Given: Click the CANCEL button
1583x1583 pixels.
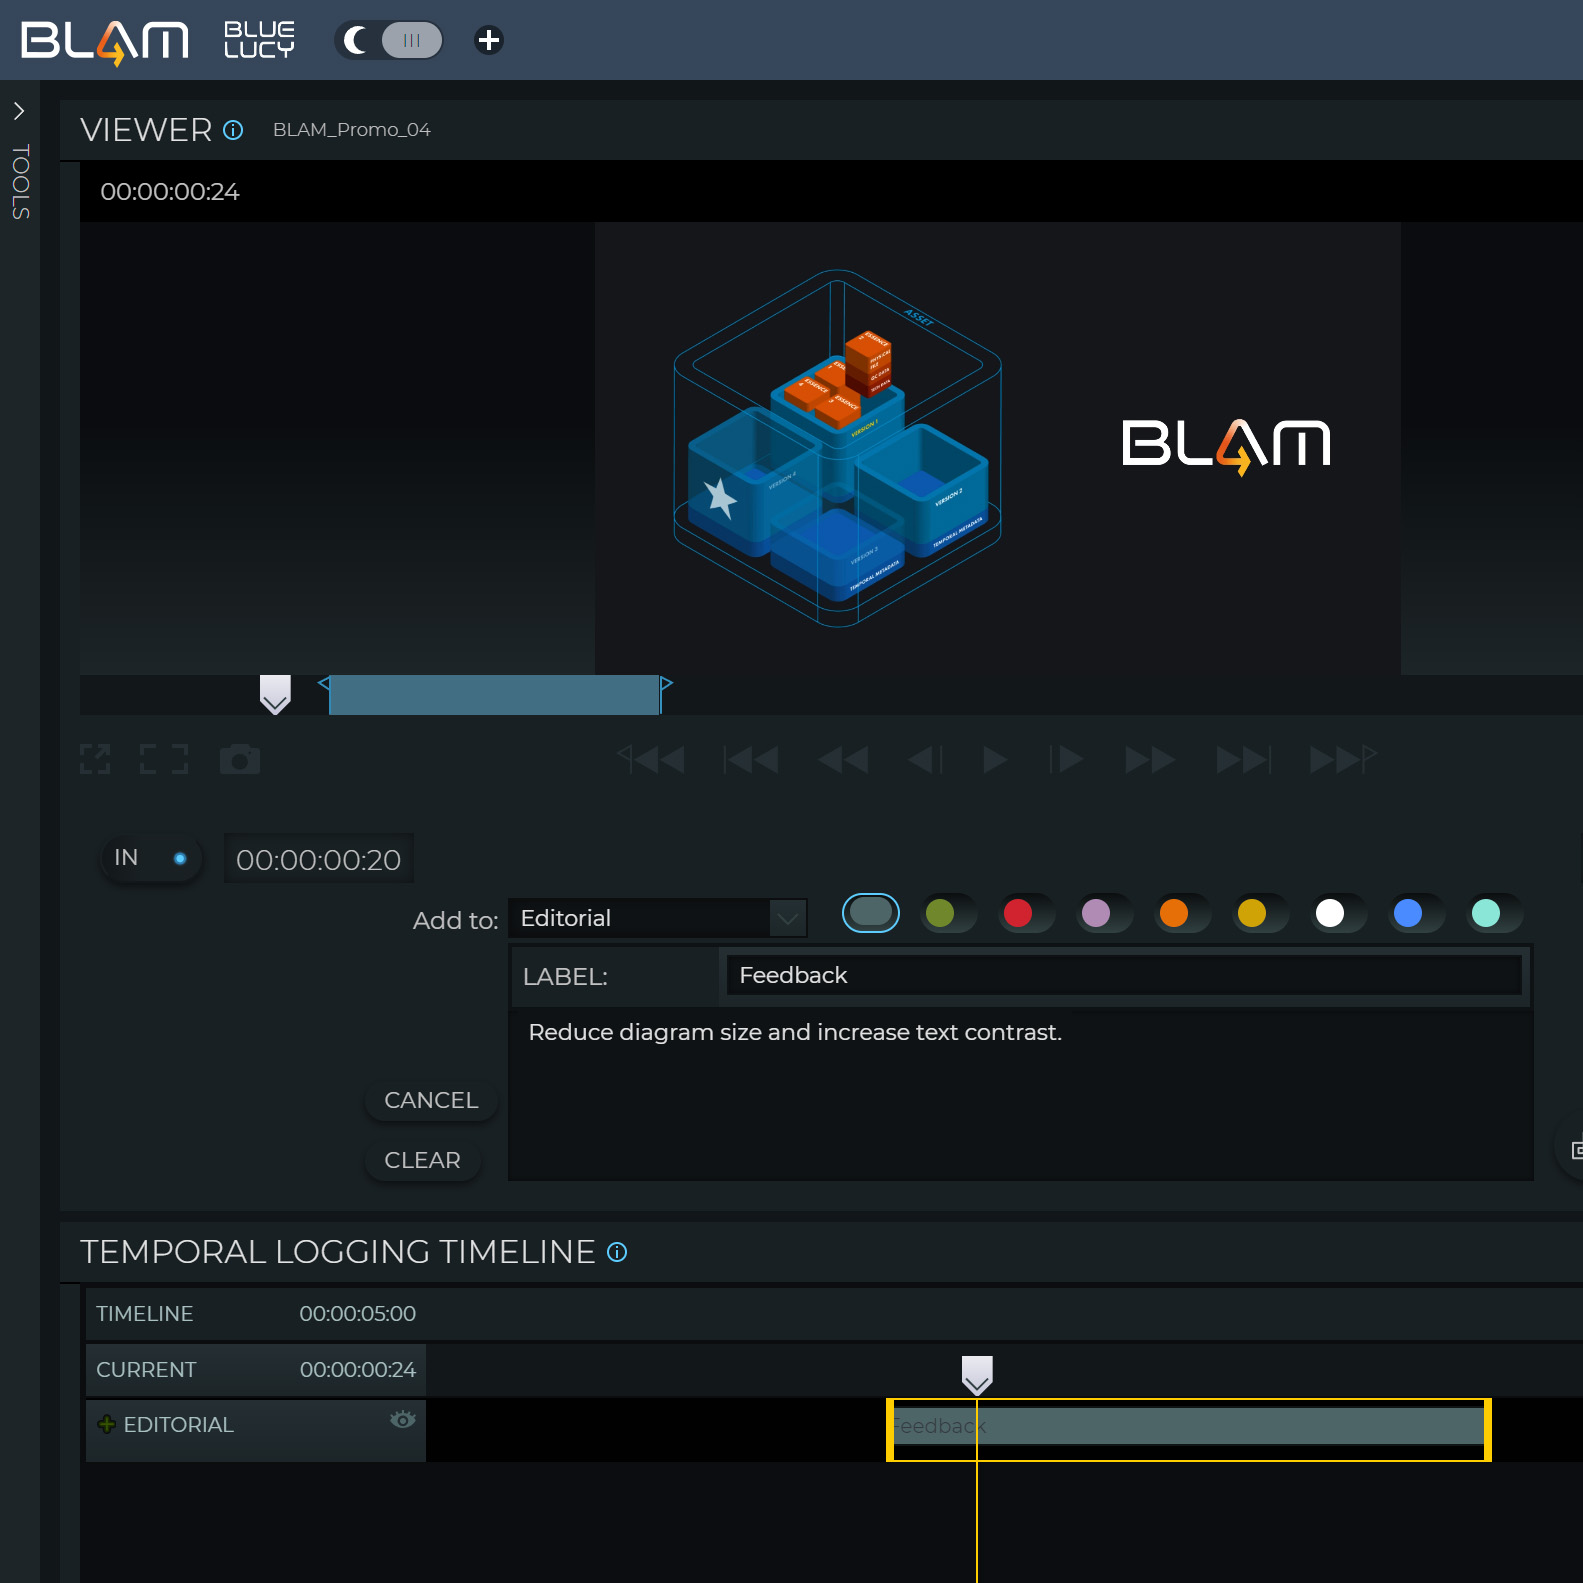Looking at the screenshot, I should tap(431, 1100).
